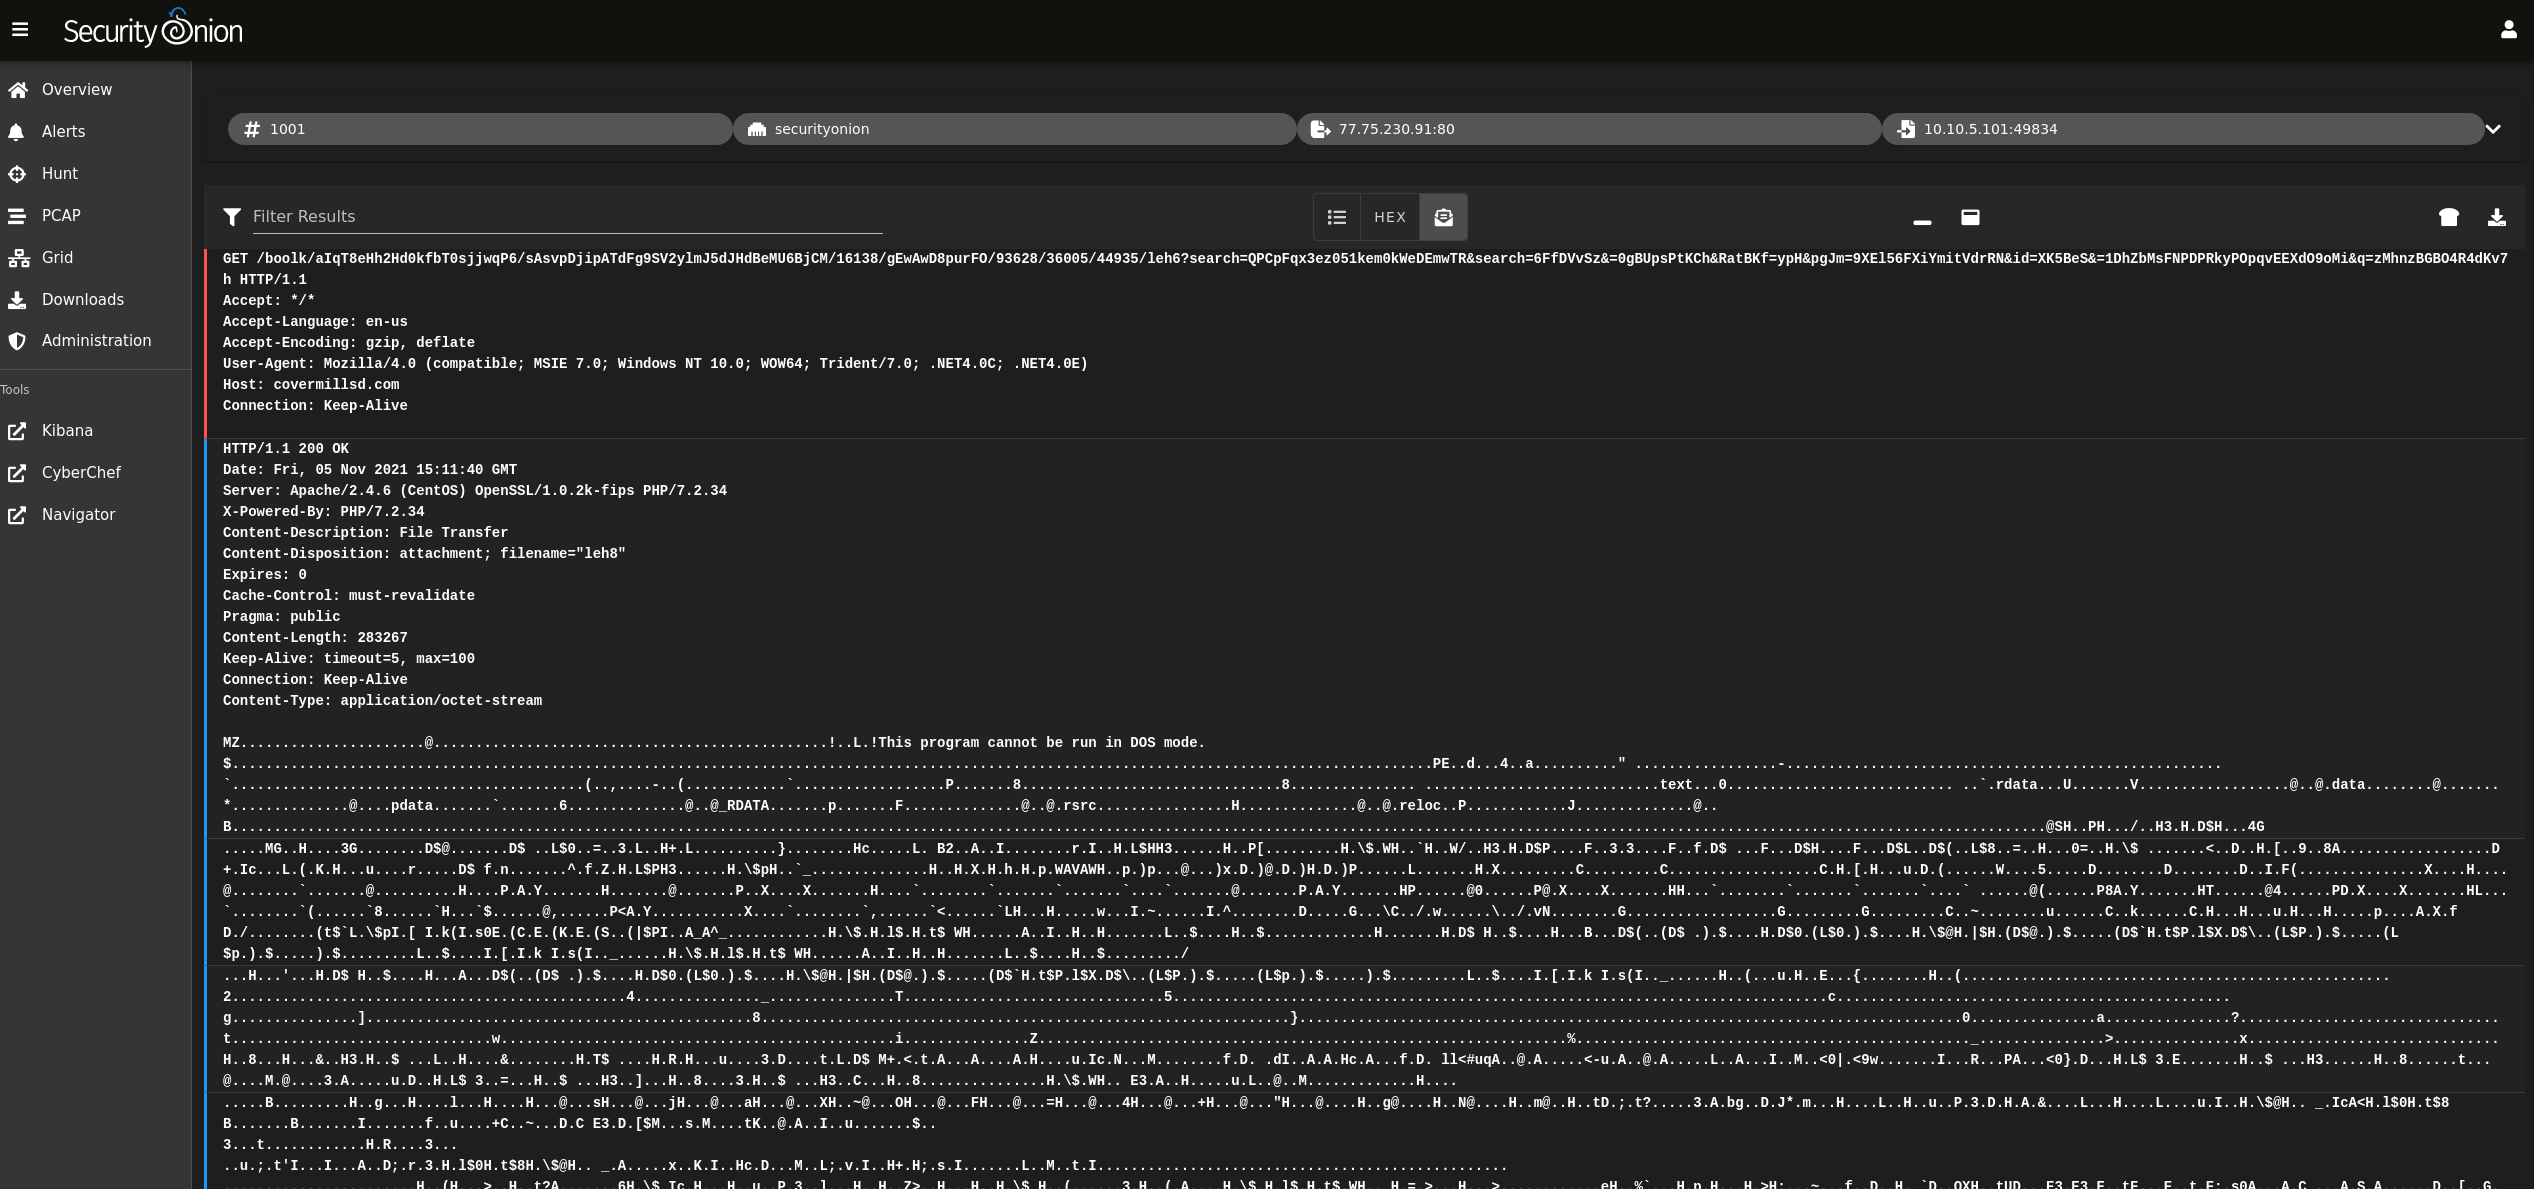Open the Hunt page
This screenshot has height=1189, width=2534.
pyautogui.click(x=95, y=173)
